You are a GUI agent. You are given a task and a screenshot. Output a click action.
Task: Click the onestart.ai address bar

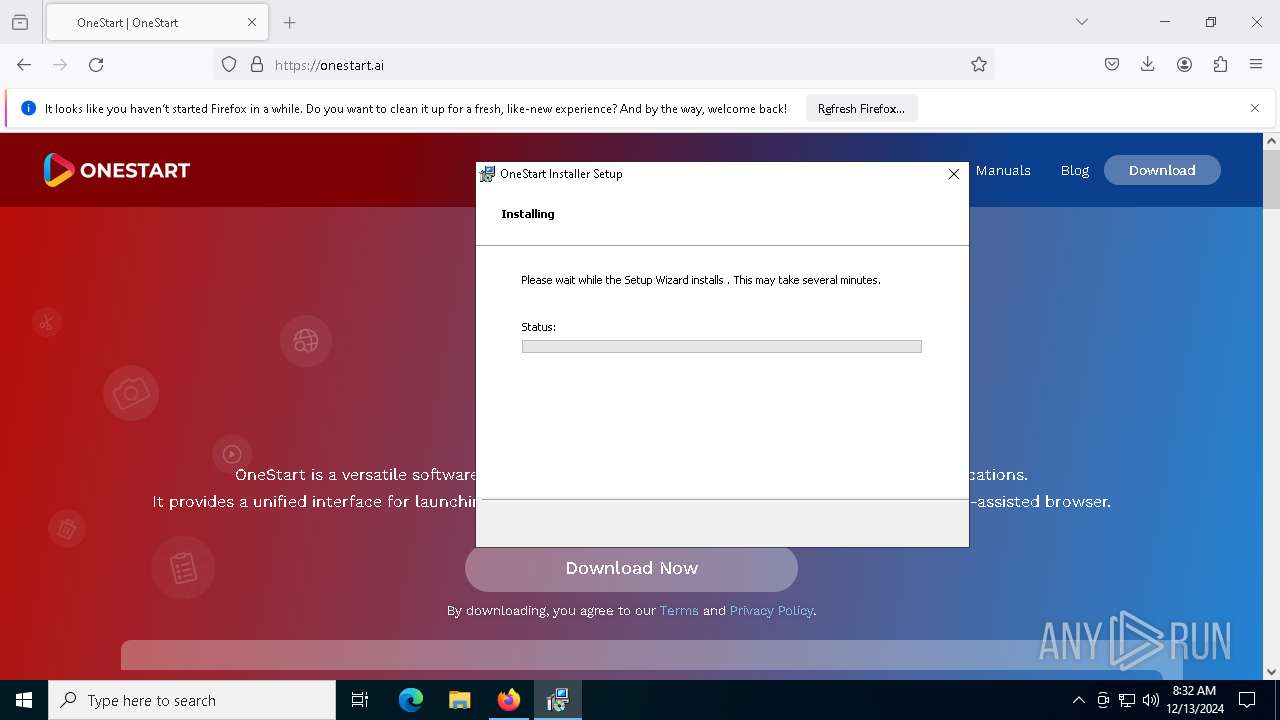tap(603, 64)
